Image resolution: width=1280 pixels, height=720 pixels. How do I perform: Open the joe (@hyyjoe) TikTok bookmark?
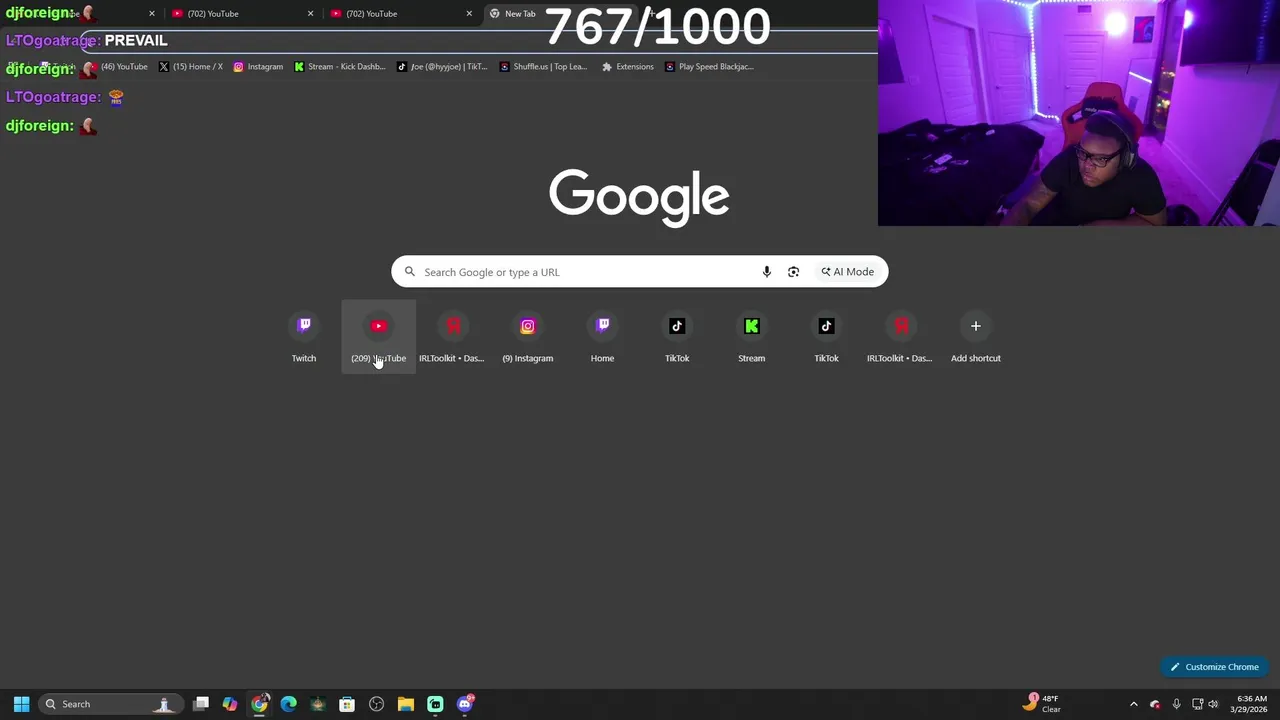tap(442, 67)
